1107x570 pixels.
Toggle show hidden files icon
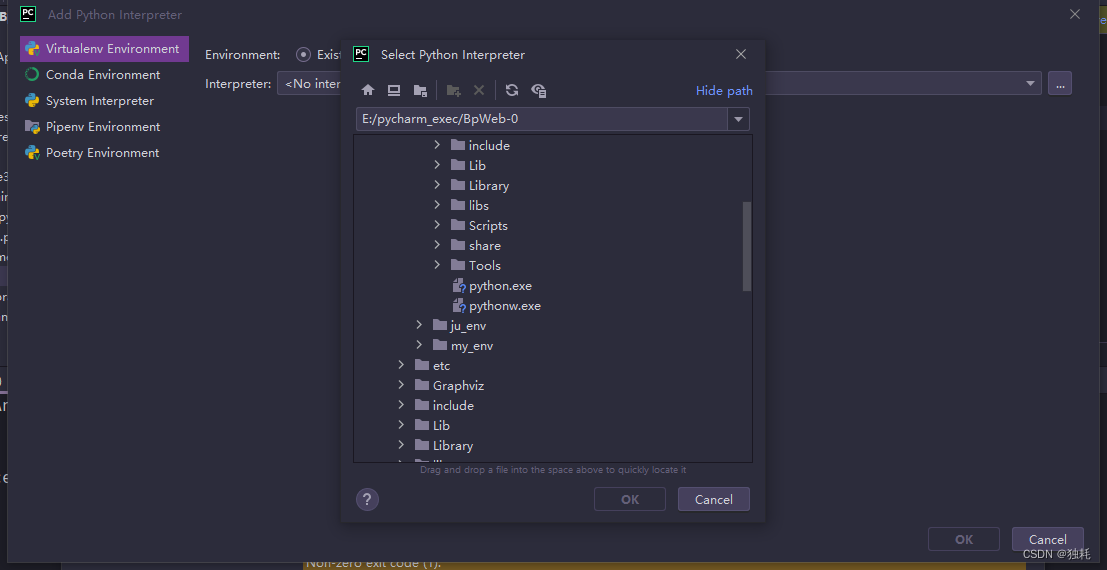tap(539, 90)
